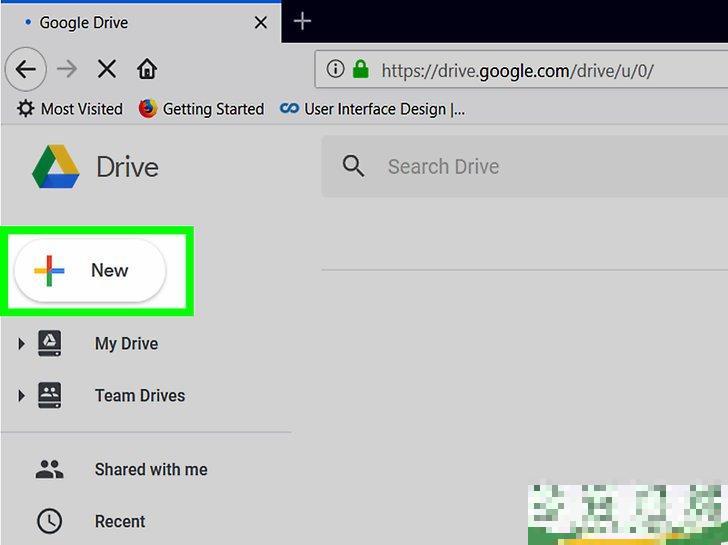Open Shared with me section
This screenshot has width=728, height=545.
[x=150, y=469]
